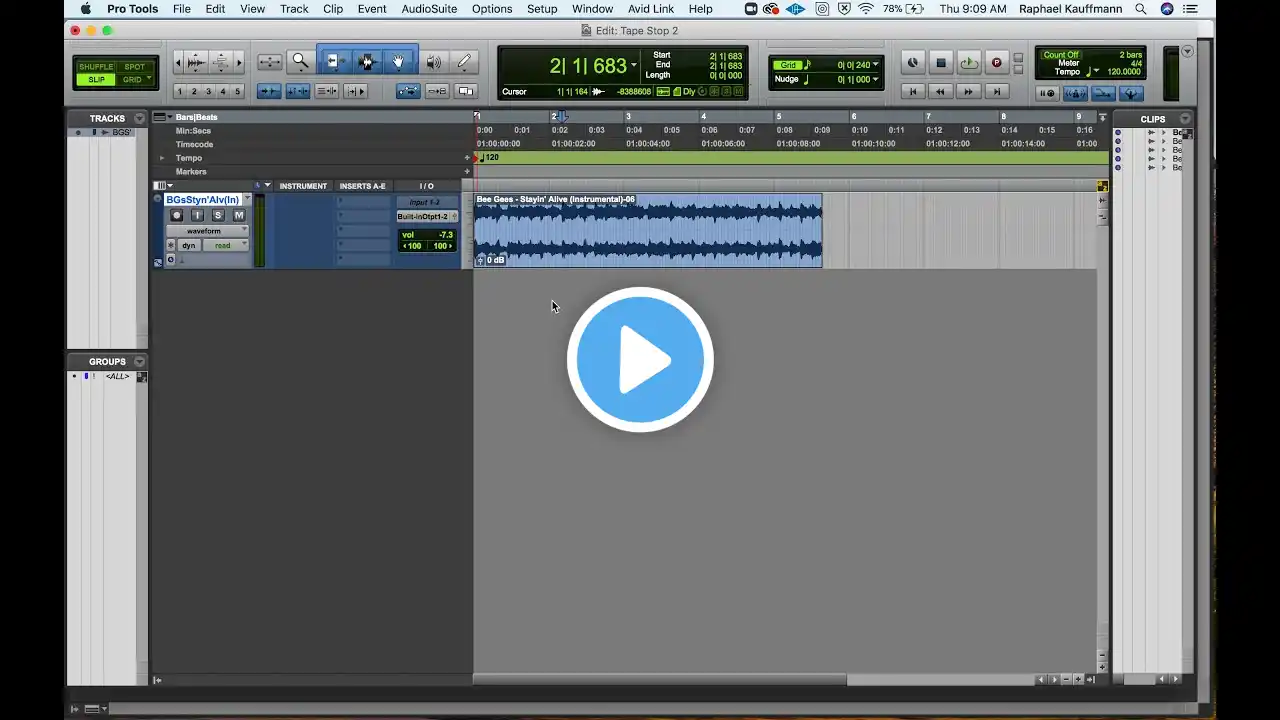Click the audio waveform zoom button
The image size is (1280, 720).
(196, 63)
